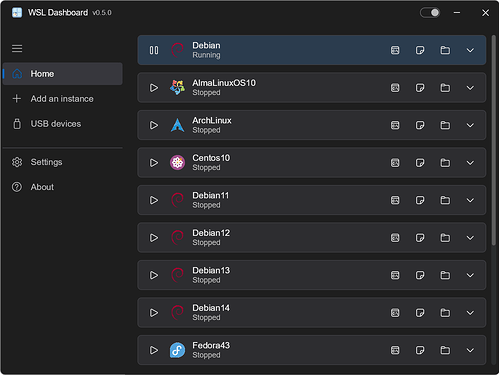
Task: Open folder icon in ArchLinux row
Action: pos(445,125)
